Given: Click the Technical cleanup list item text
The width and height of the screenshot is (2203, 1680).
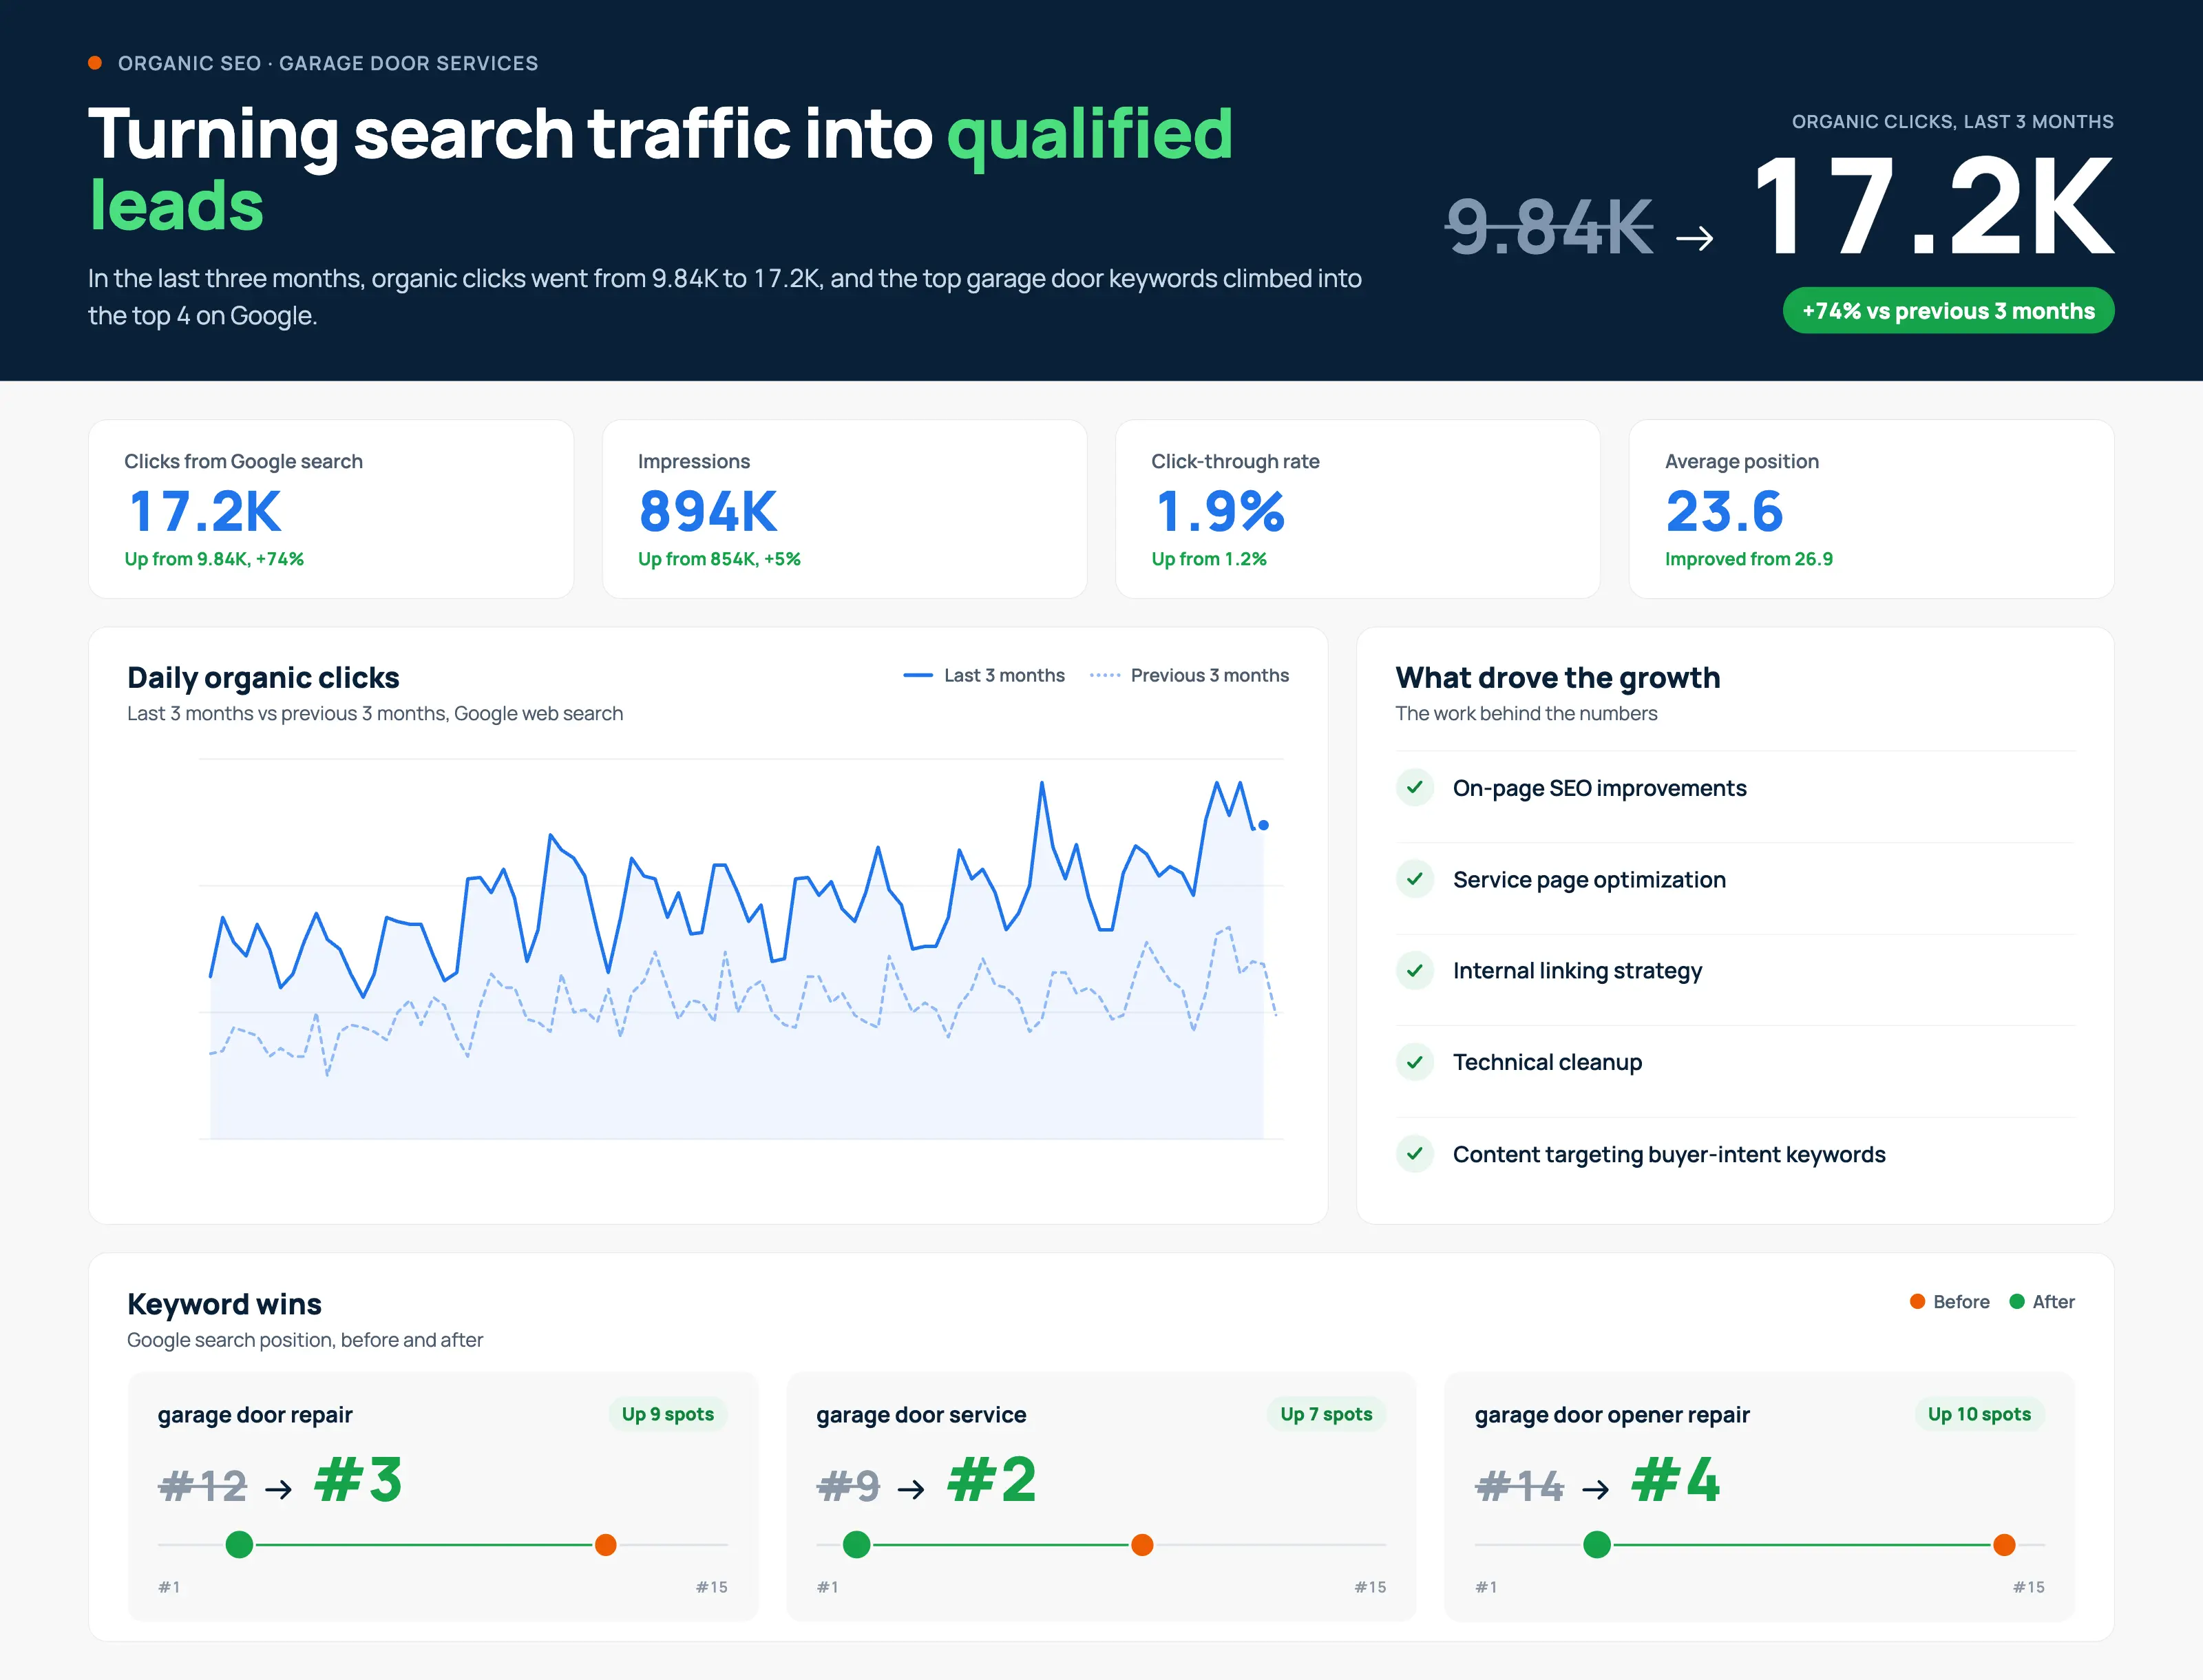Looking at the screenshot, I should pos(1547,1062).
